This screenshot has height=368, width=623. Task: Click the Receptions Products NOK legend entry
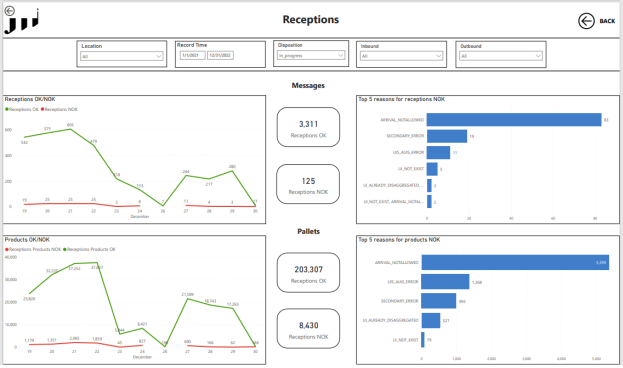pyautogui.click(x=33, y=250)
